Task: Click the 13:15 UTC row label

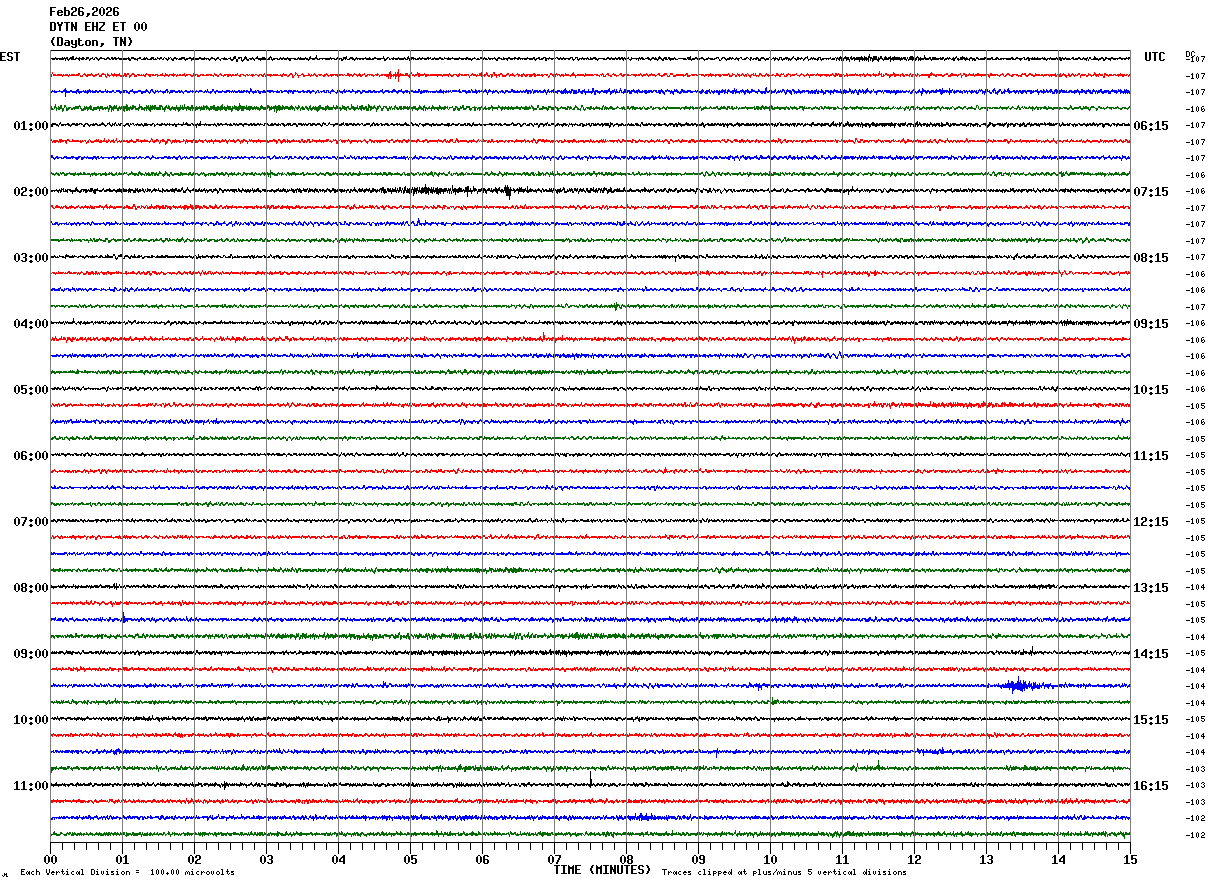Action: (1151, 588)
